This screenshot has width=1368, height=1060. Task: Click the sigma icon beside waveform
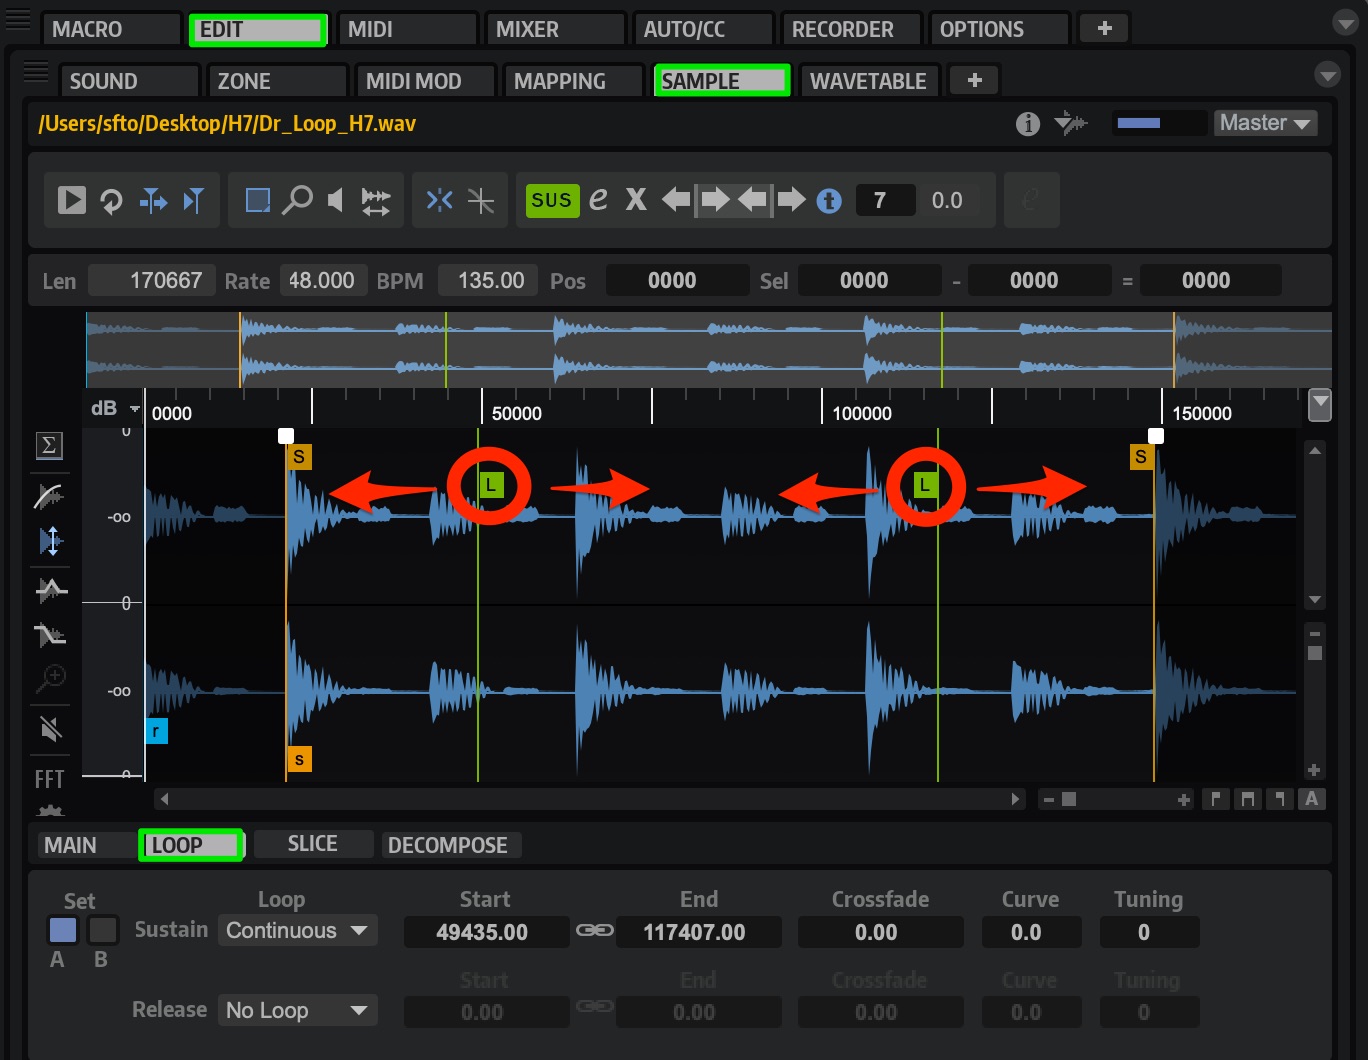pyautogui.click(x=49, y=446)
